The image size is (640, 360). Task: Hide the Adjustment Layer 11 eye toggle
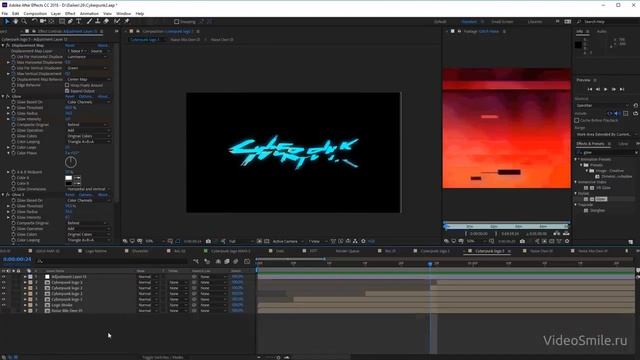[x=4, y=277]
